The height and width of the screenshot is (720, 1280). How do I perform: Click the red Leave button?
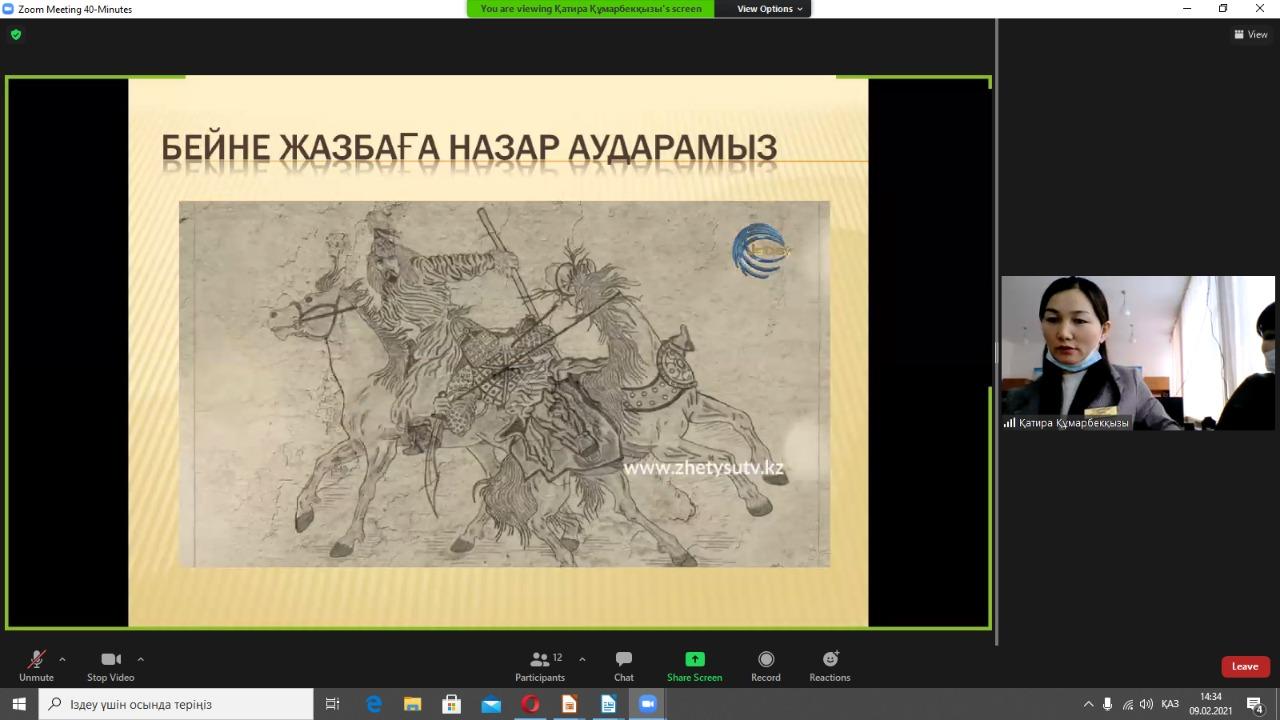click(1245, 667)
